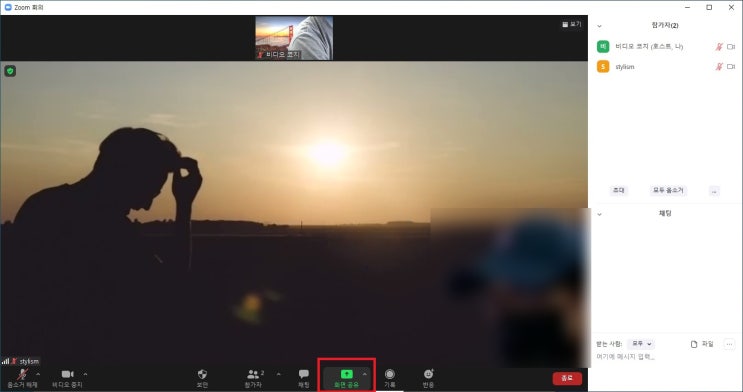Collapse the 참가자(2) panel chevron
Image resolution: width=743 pixels, height=392 pixels.
599,26
